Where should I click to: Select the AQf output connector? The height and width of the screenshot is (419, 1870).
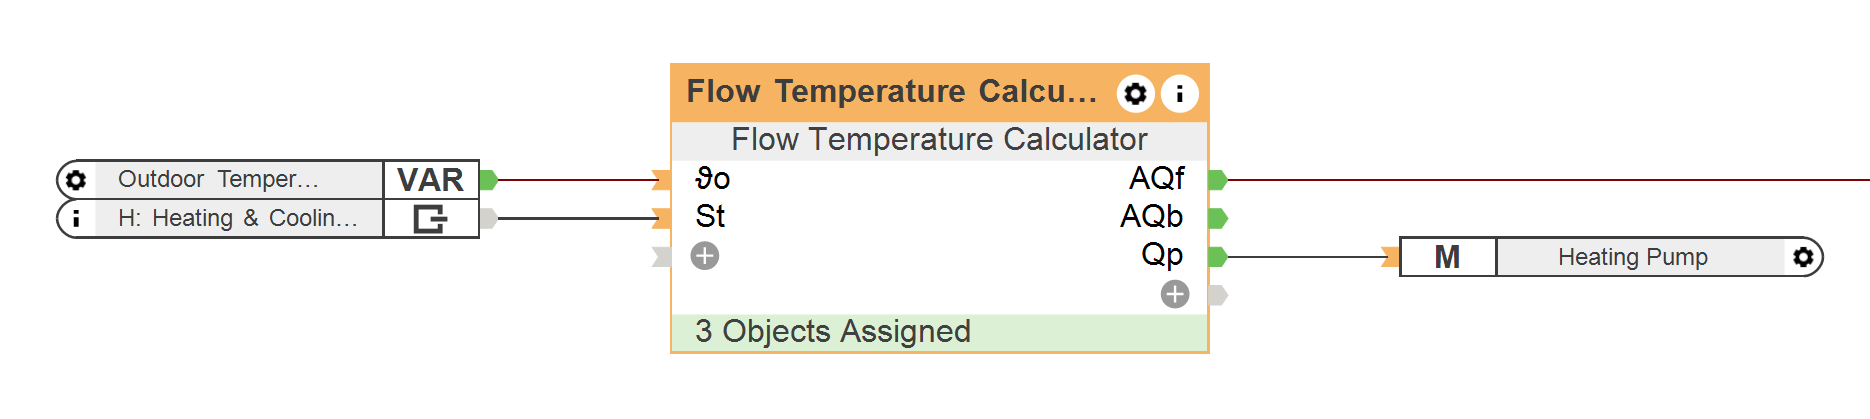pyautogui.click(x=1217, y=180)
